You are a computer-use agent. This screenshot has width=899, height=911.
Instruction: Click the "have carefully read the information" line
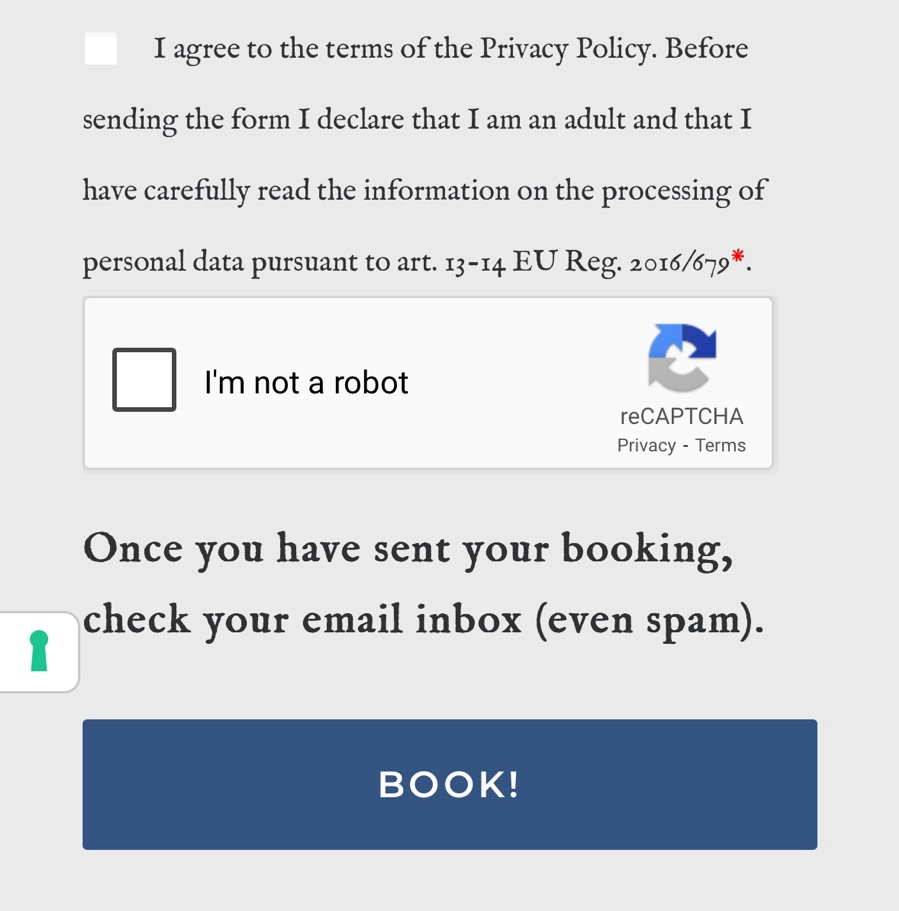coord(425,191)
